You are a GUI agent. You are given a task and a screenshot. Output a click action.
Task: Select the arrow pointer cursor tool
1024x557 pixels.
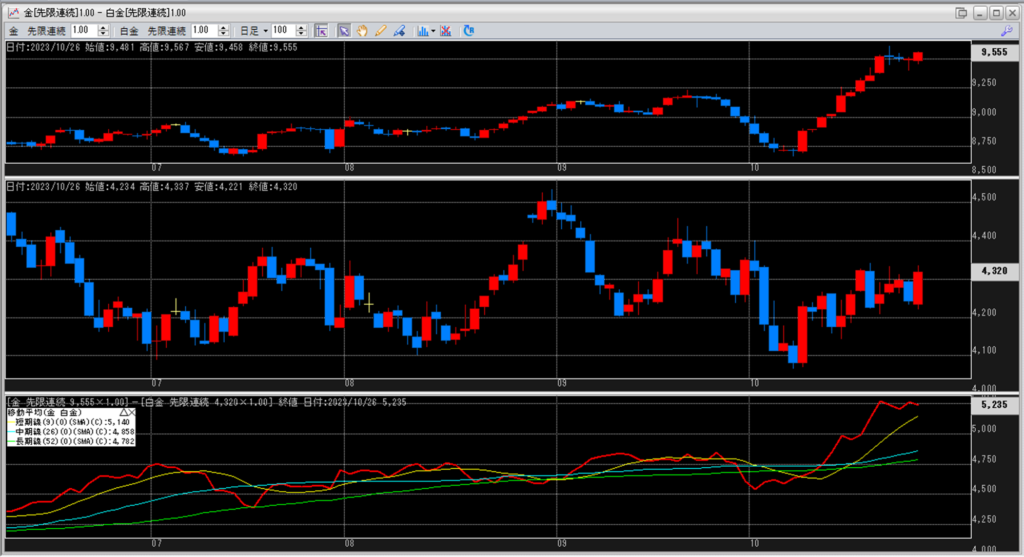(x=343, y=31)
